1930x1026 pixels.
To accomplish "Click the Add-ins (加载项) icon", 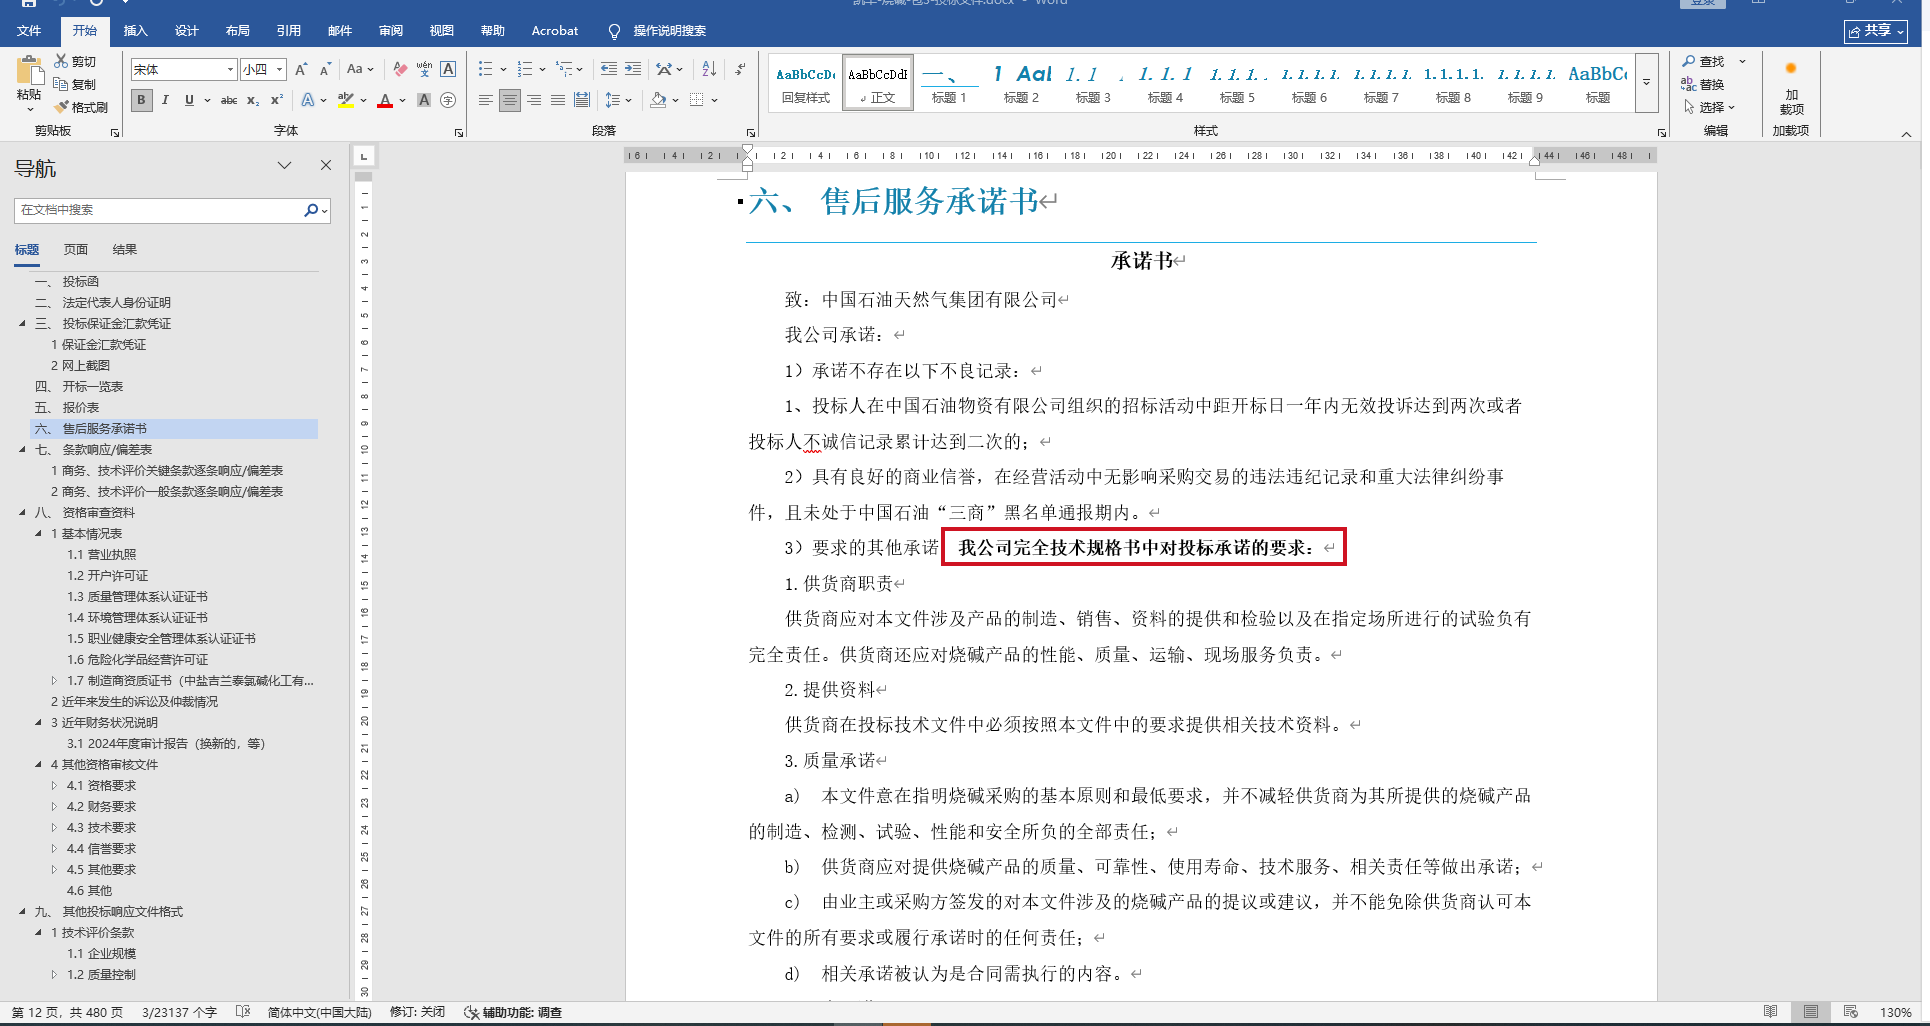I will point(1791,70).
